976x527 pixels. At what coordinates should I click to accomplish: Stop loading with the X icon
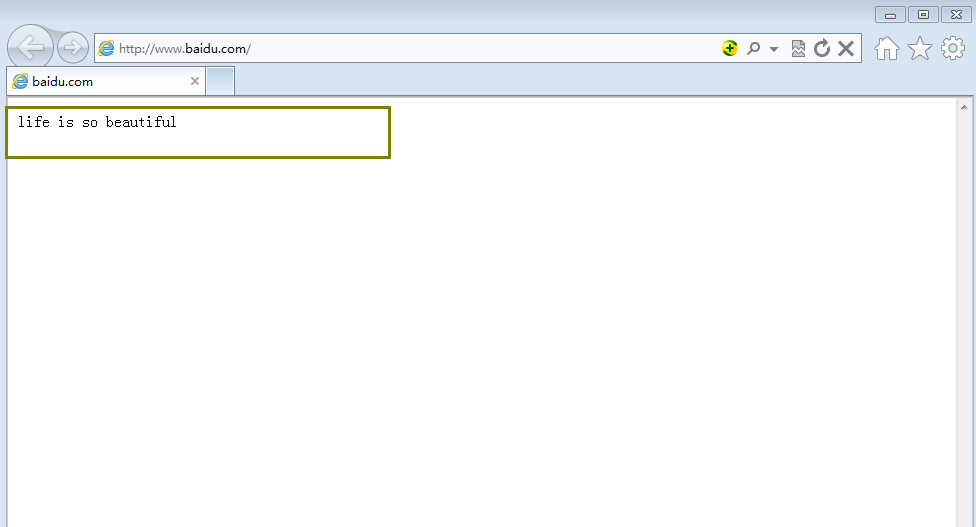coord(845,48)
